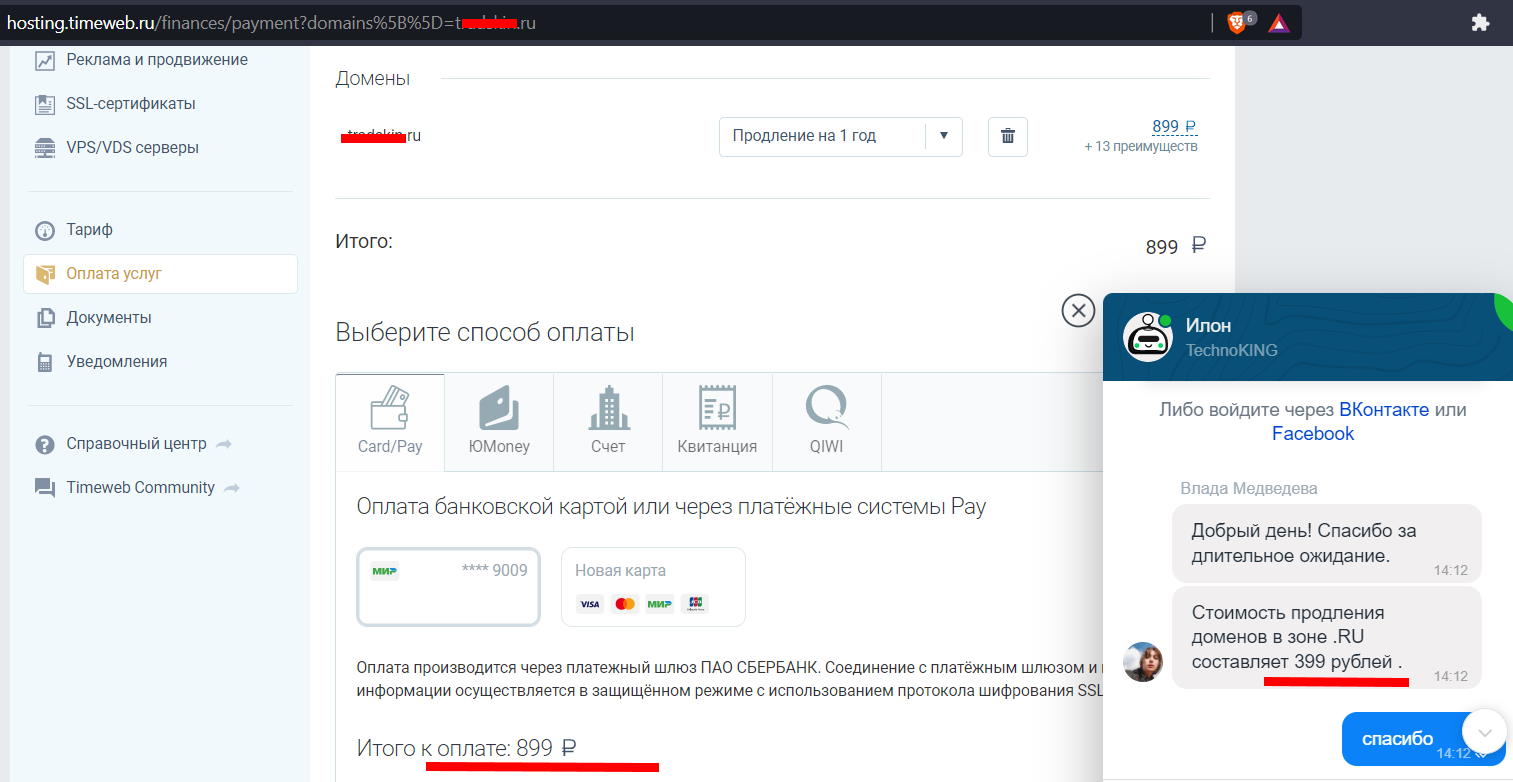
Task: Select the ЮMoney payment tab
Action: click(499, 422)
